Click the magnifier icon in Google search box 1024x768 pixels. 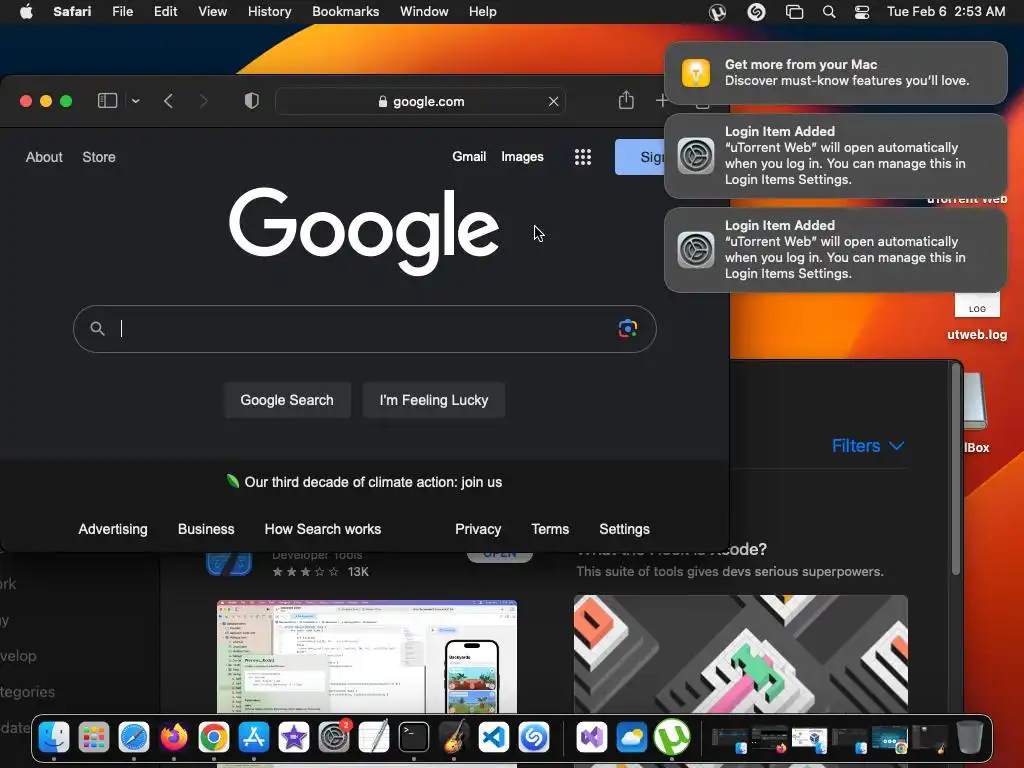click(x=97, y=328)
